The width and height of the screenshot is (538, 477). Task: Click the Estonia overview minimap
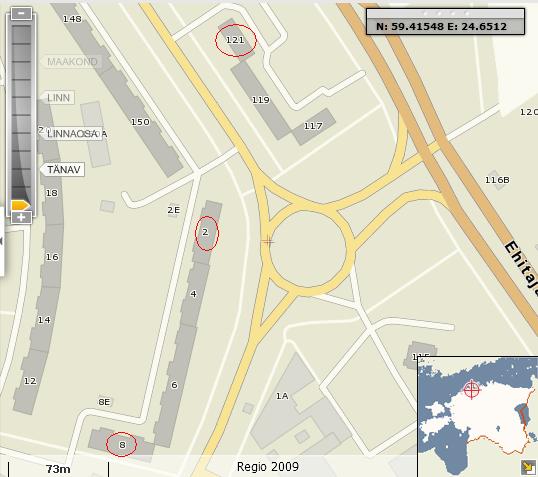(x=478, y=417)
